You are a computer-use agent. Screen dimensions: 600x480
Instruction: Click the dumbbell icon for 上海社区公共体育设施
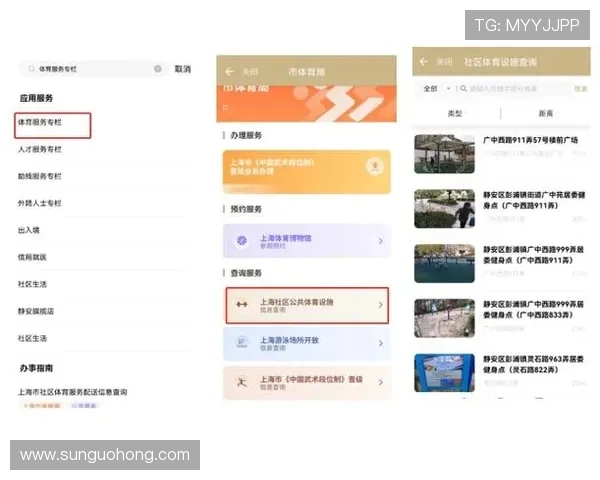pyautogui.click(x=242, y=305)
